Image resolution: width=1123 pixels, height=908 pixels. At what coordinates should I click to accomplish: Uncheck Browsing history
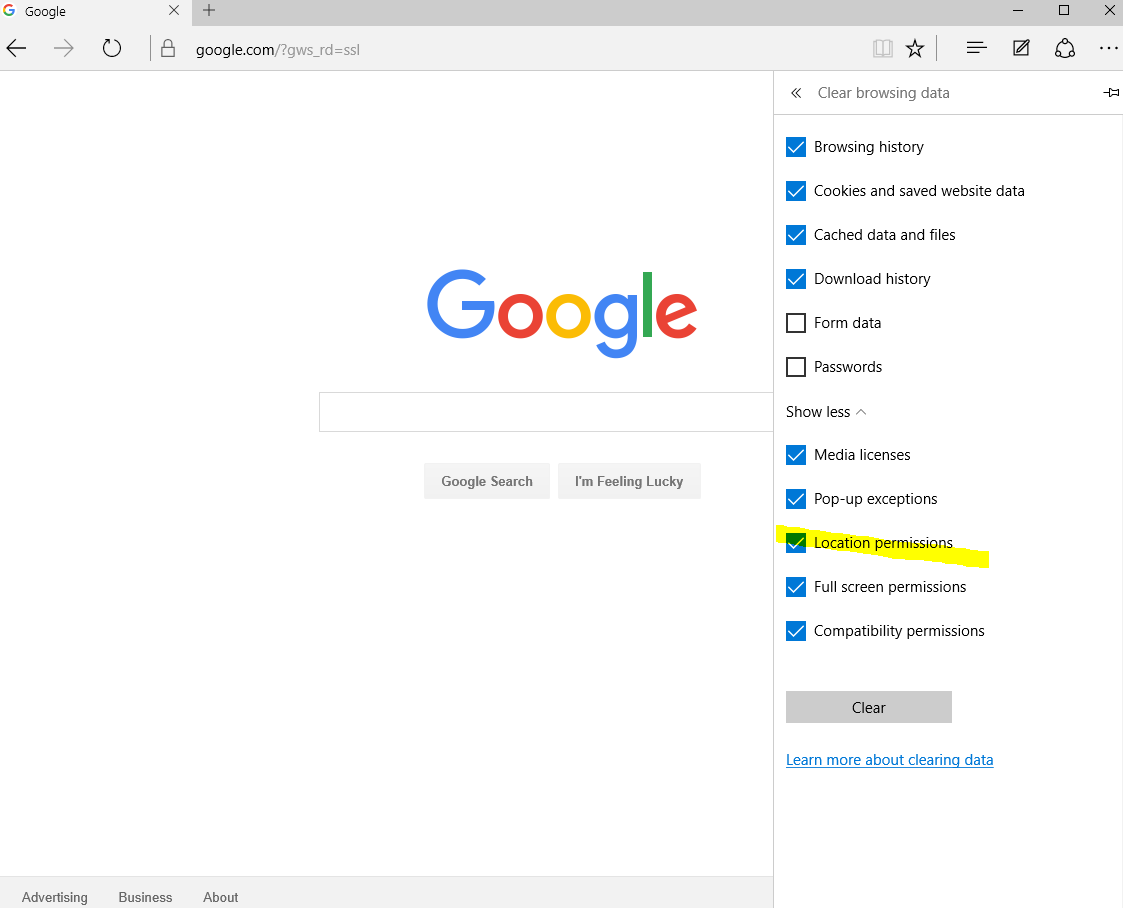pos(795,147)
